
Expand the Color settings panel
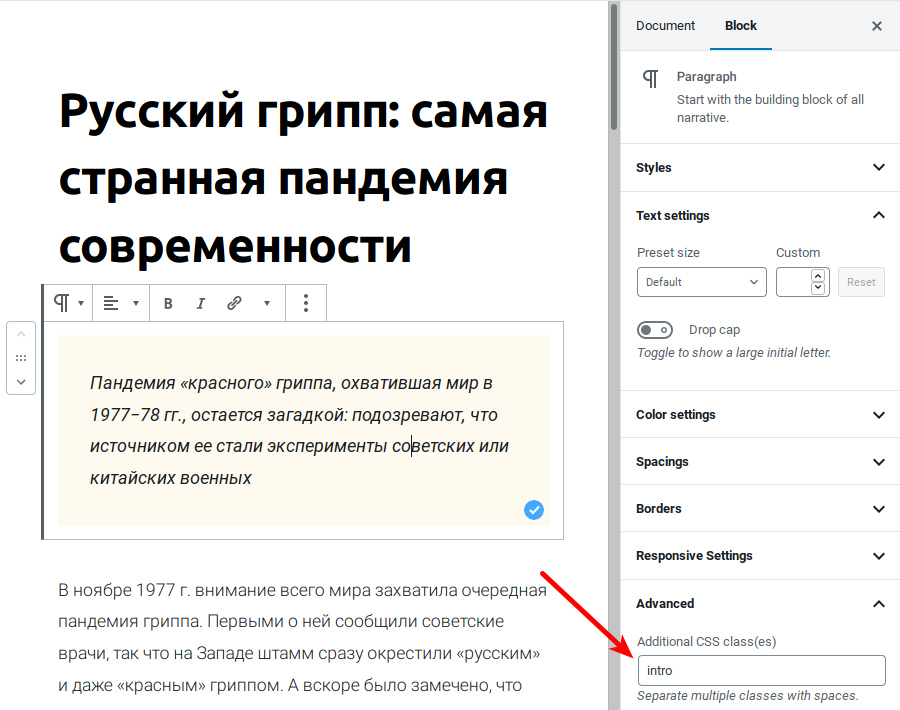tap(760, 414)
